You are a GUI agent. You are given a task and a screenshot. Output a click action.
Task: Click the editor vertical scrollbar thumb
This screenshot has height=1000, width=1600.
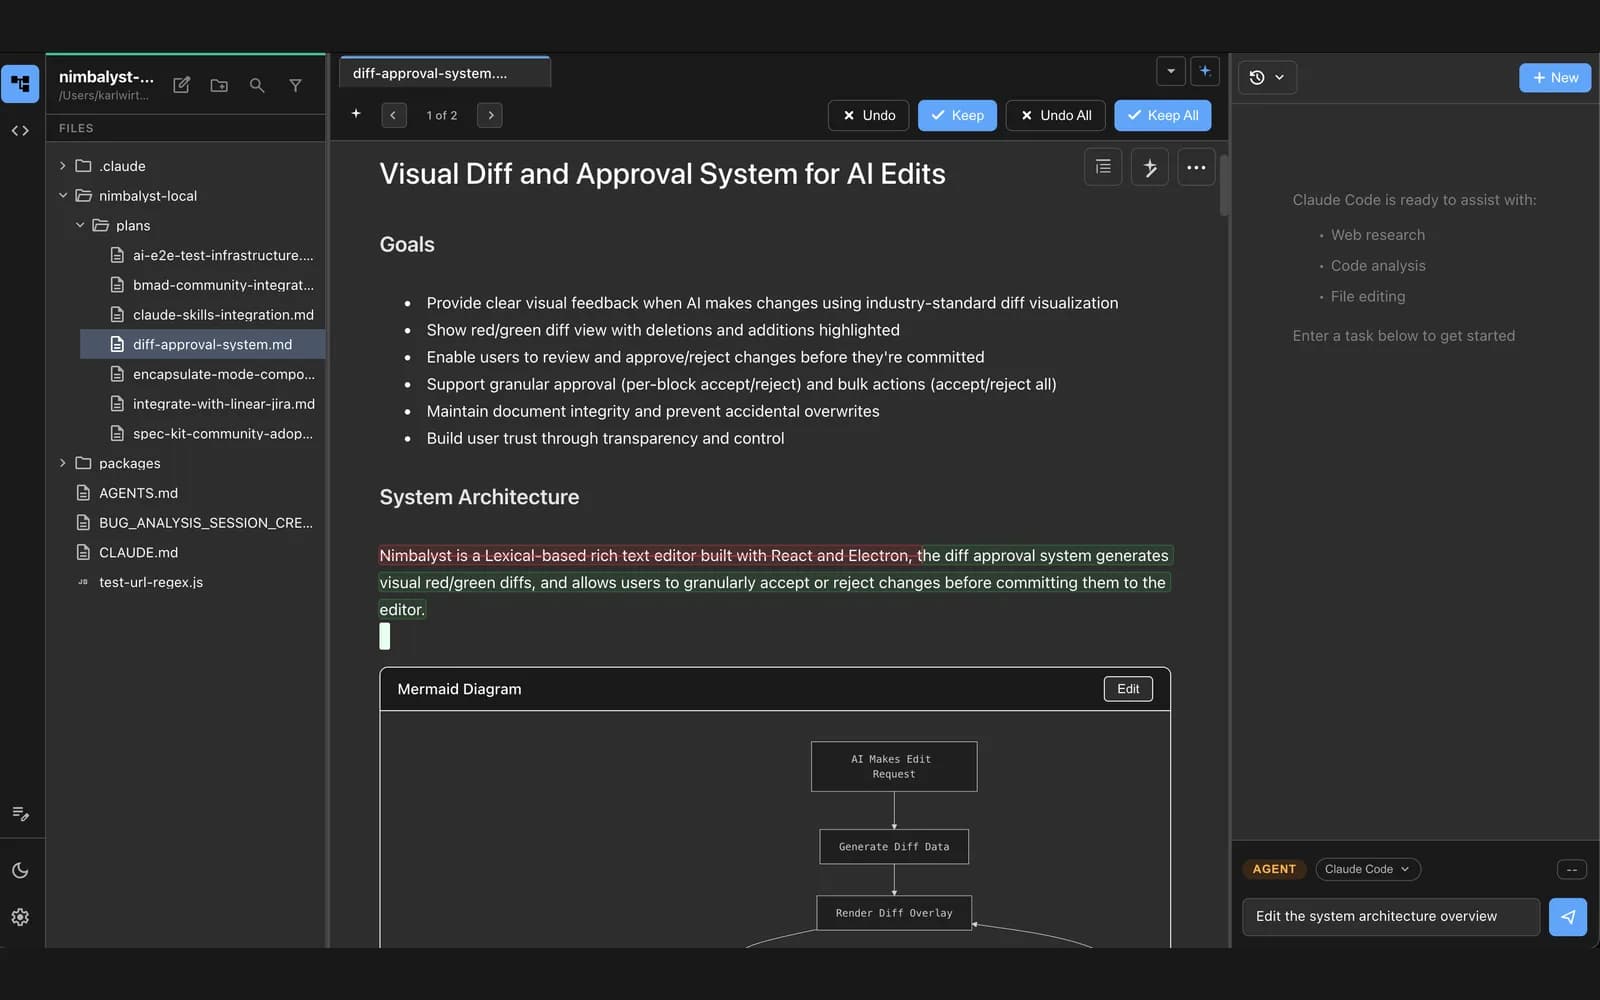point(1224,185)
